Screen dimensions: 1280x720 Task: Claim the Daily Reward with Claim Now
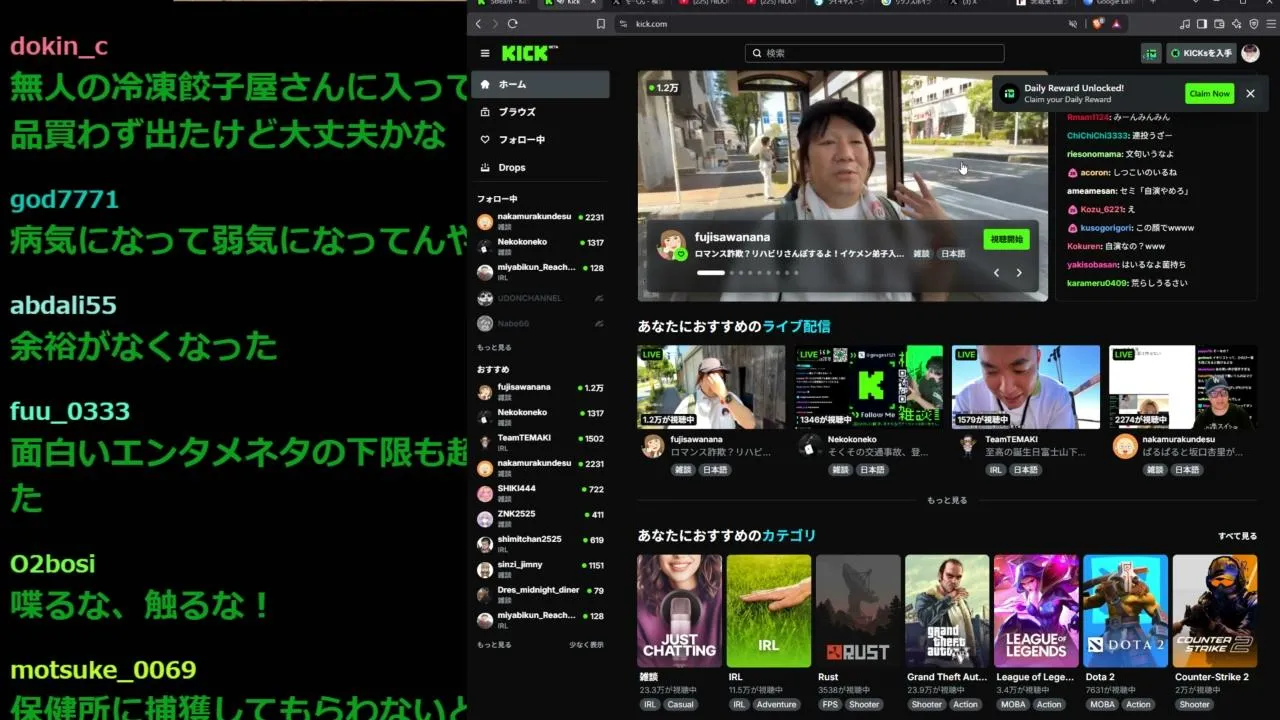[1209, 93]
